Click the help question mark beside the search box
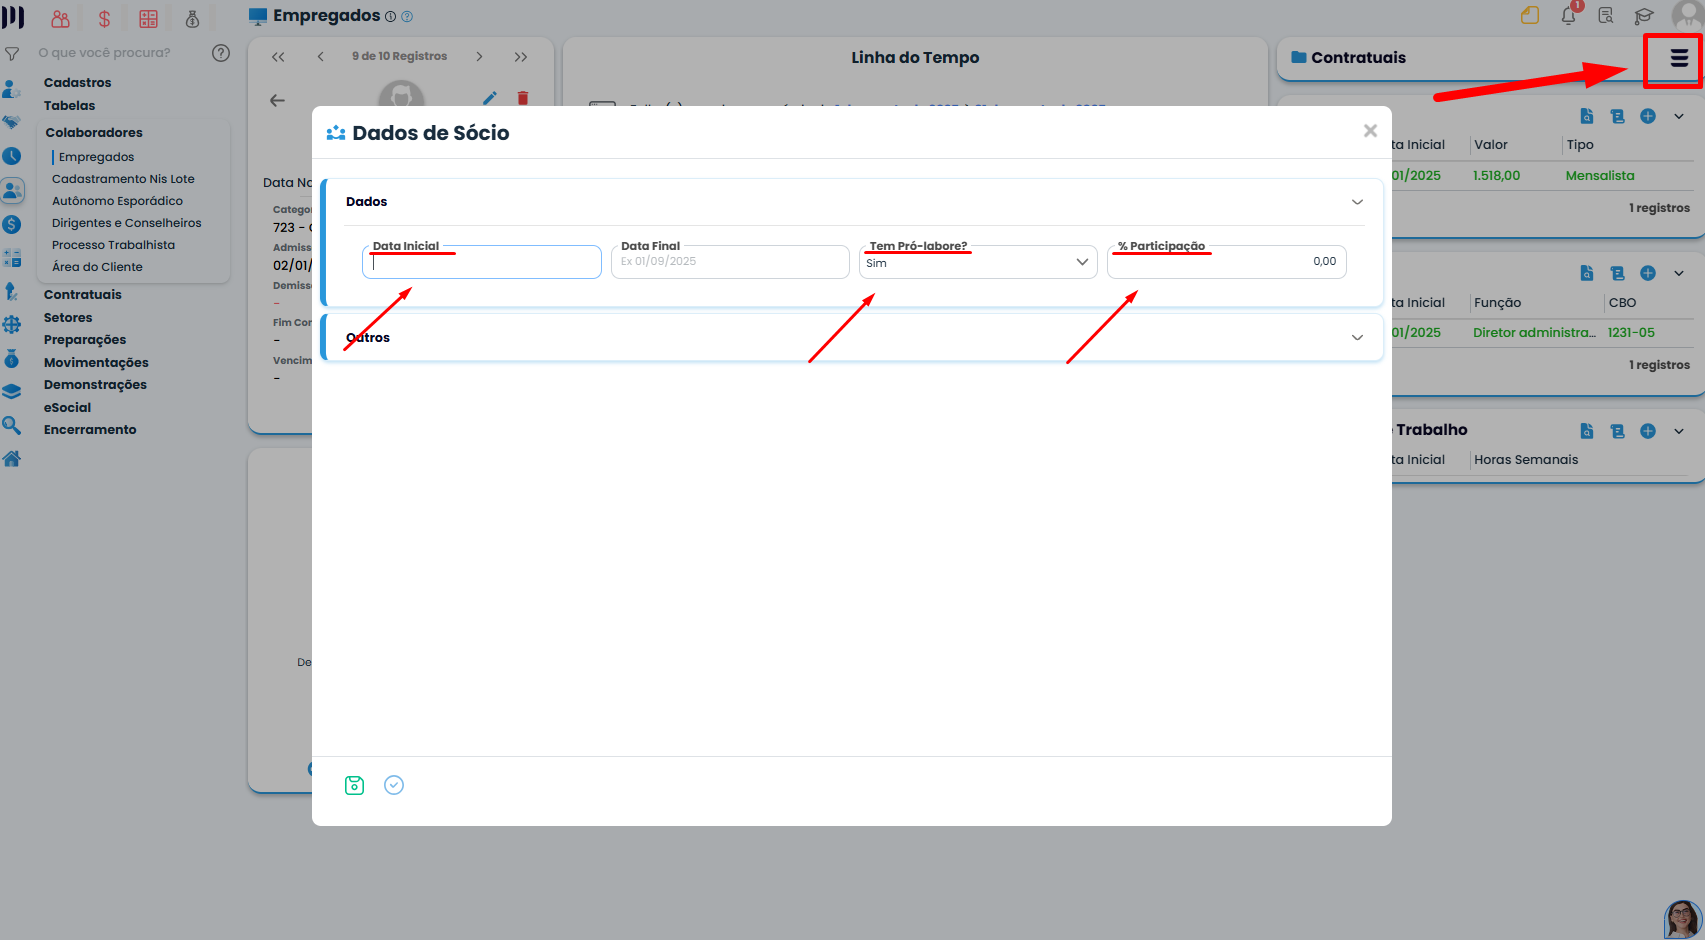 (221, 53)
